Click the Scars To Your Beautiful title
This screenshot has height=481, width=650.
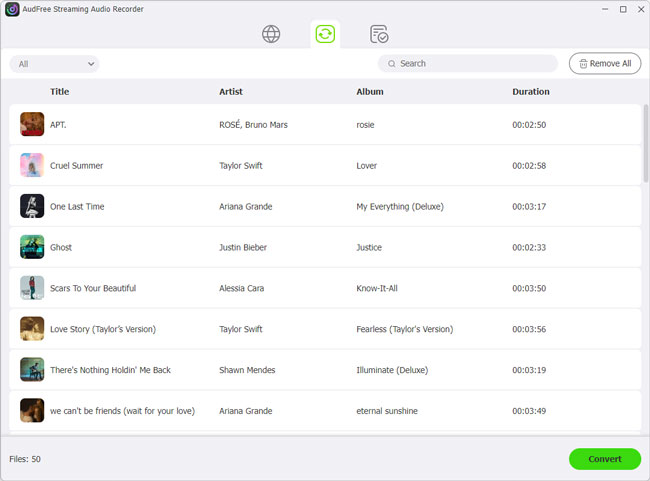pos(93,288)
